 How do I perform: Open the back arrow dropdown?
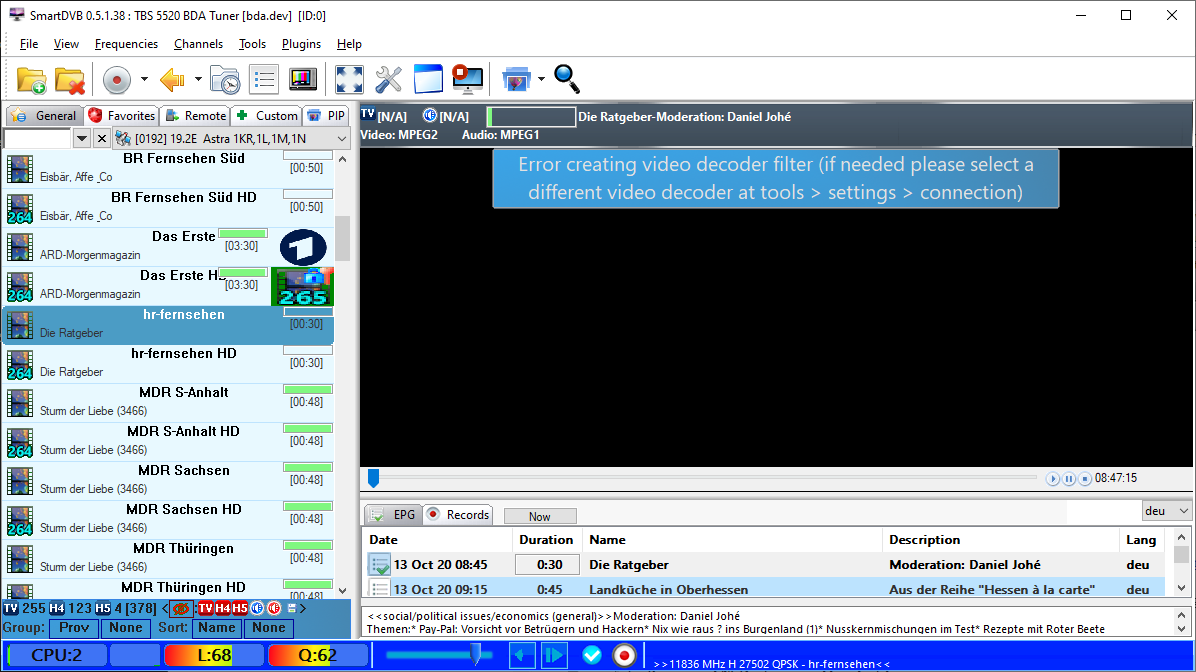coord(198,79)
